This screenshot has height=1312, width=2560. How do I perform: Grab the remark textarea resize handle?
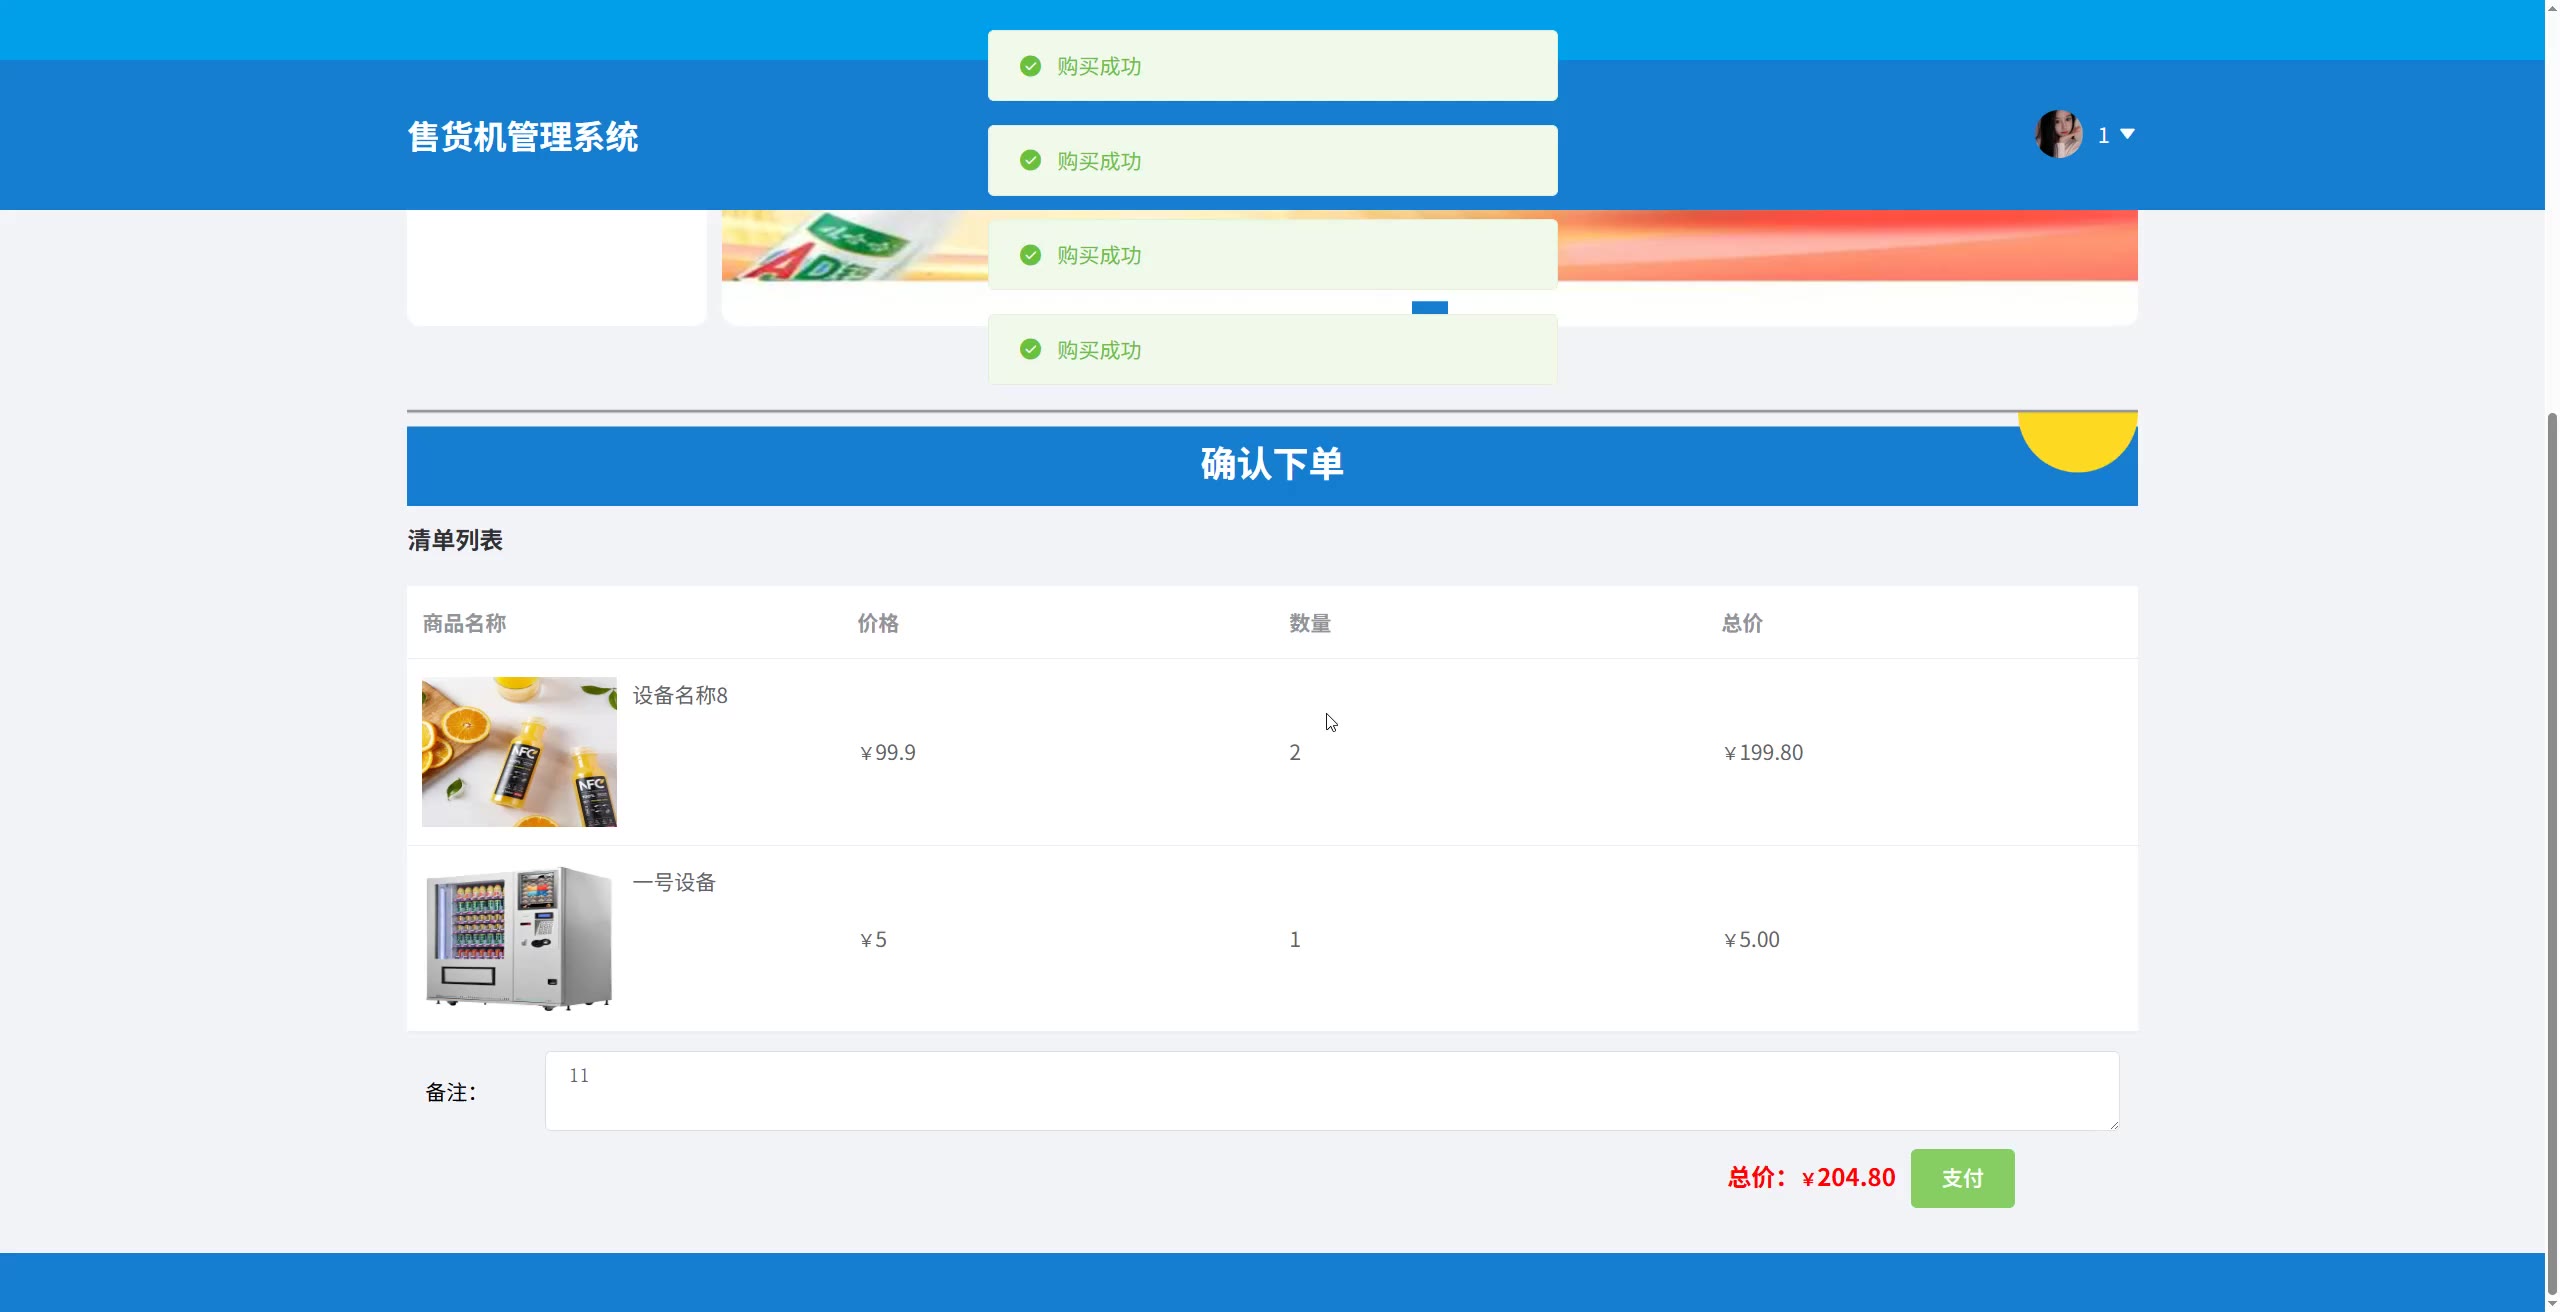click(2113, 1125)
